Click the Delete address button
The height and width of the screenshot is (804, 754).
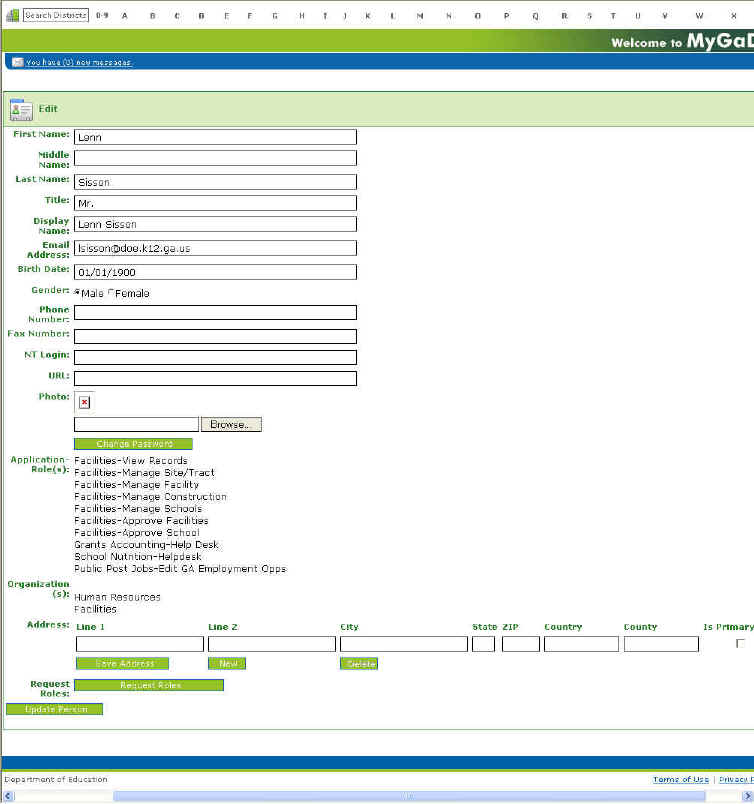tap(359, 664)
